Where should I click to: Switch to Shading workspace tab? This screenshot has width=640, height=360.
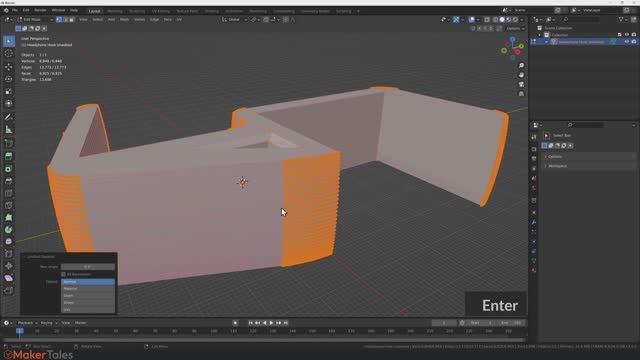tap(212, 11)
